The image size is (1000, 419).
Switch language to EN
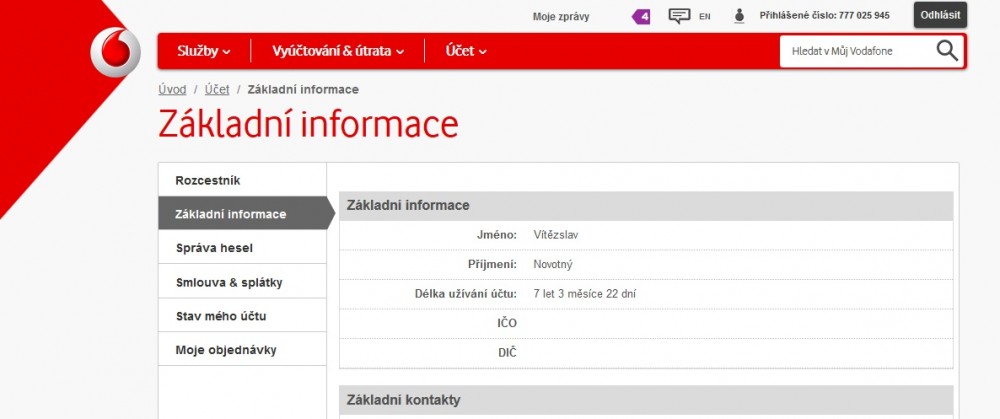click(705, 17)
